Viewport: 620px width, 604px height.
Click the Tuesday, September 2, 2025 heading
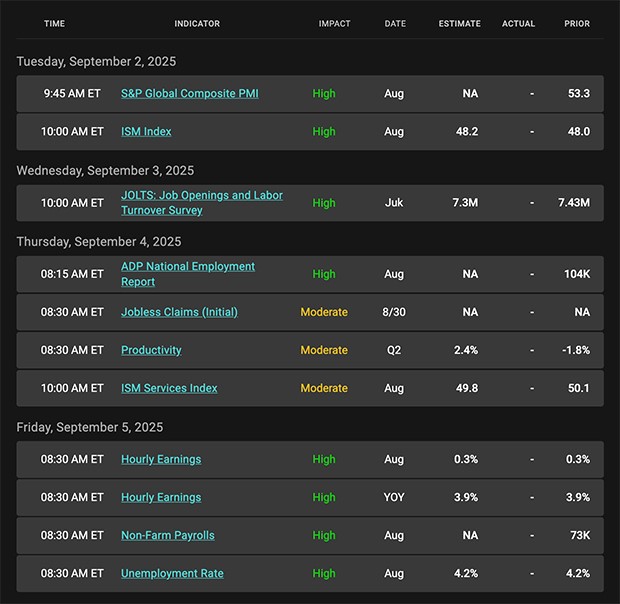click(96, 61)
